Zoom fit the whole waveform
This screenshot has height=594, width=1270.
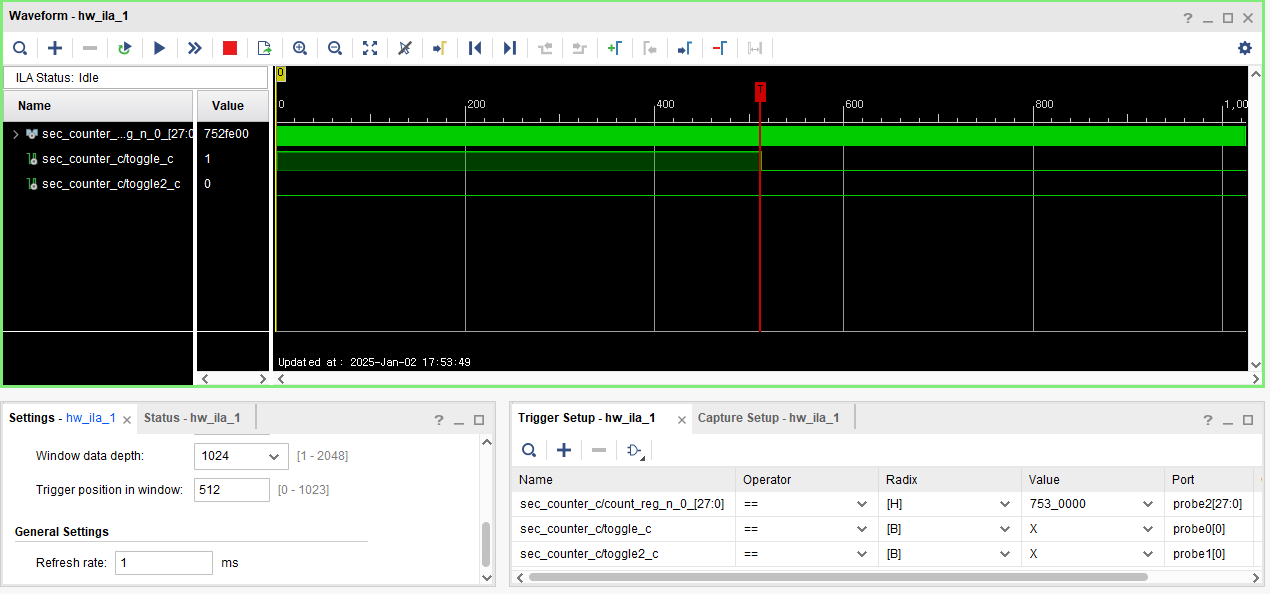click(x=370, y=48)
